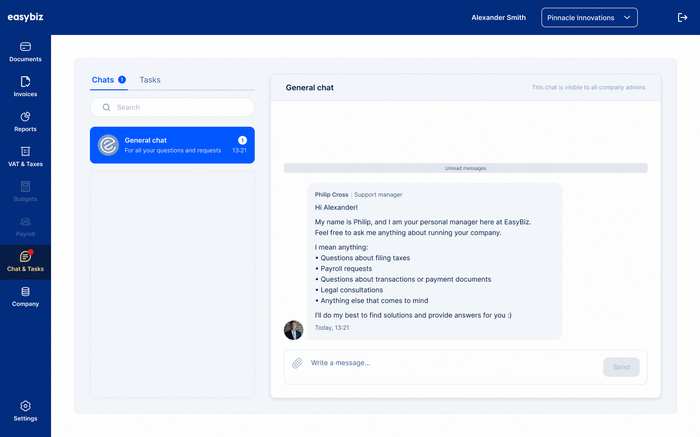Open the Invoices section
This screenshot has height=437, width=700.
click(25, 87)
